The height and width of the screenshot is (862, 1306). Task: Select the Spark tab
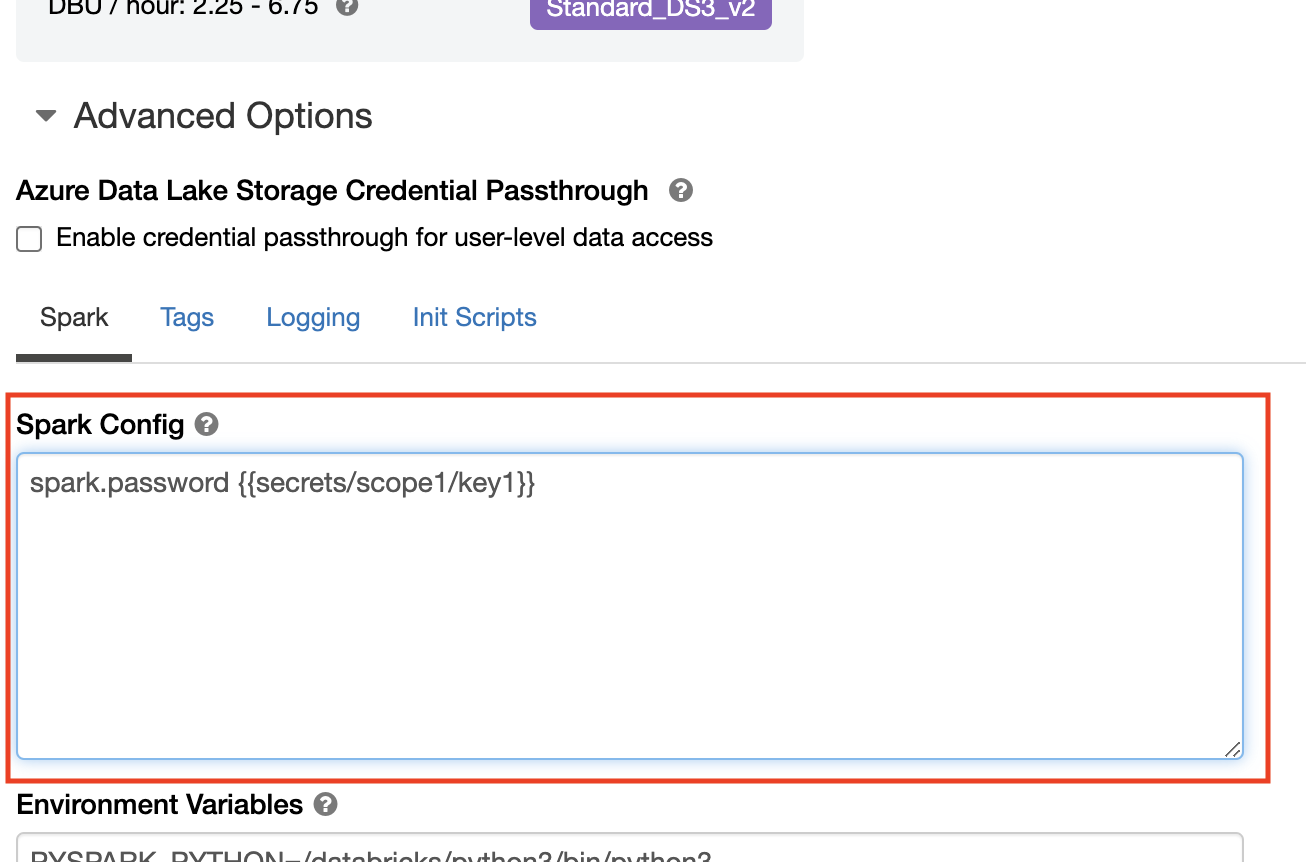click(x=74, y=317)
